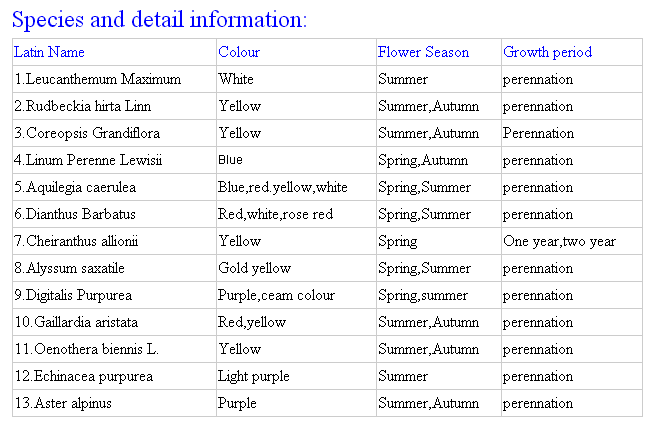
Task: Click the "Latin Name" column header
Action: click(x=49, y=52)
